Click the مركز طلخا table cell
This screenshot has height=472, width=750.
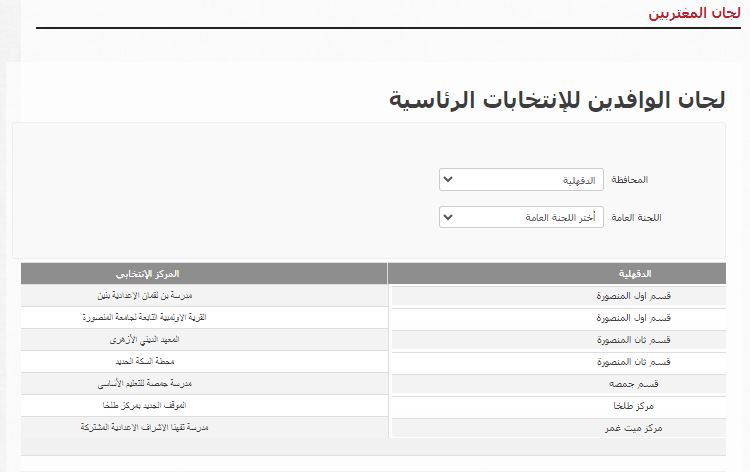tap(559, 406)
